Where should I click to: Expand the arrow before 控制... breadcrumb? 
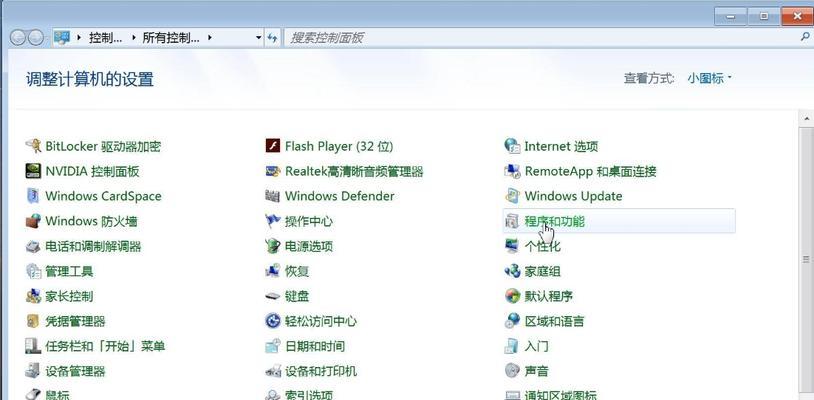point(79,37)
